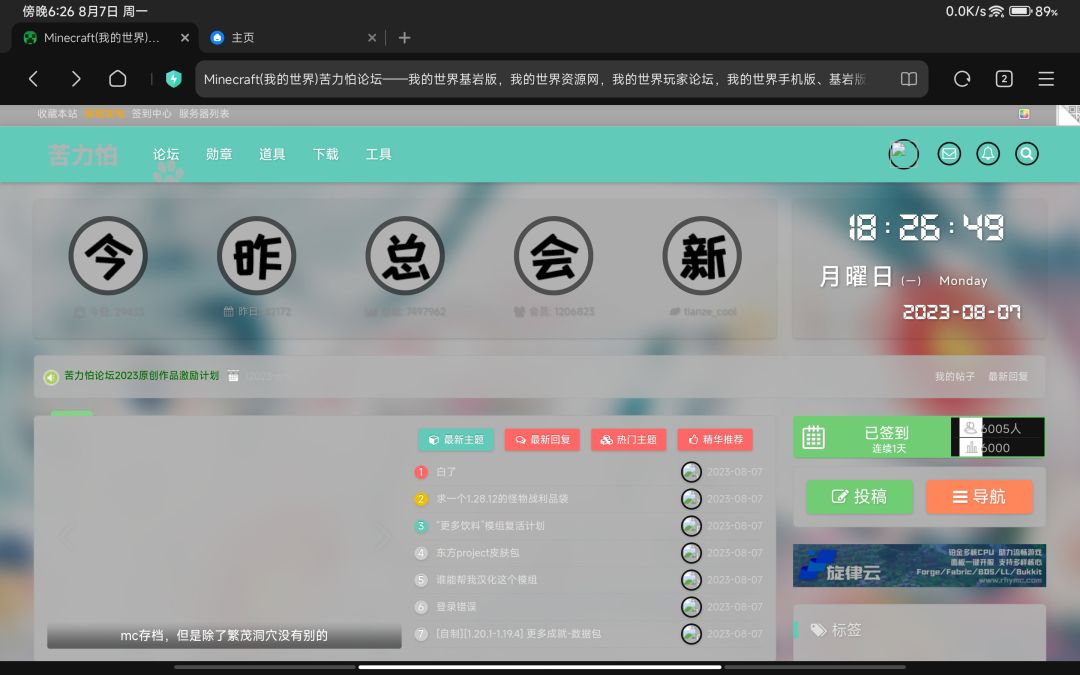The image size is (1080, 675).
Task: Click the 会 members circle
Action: pyautogui.click(x=553, y=256)
